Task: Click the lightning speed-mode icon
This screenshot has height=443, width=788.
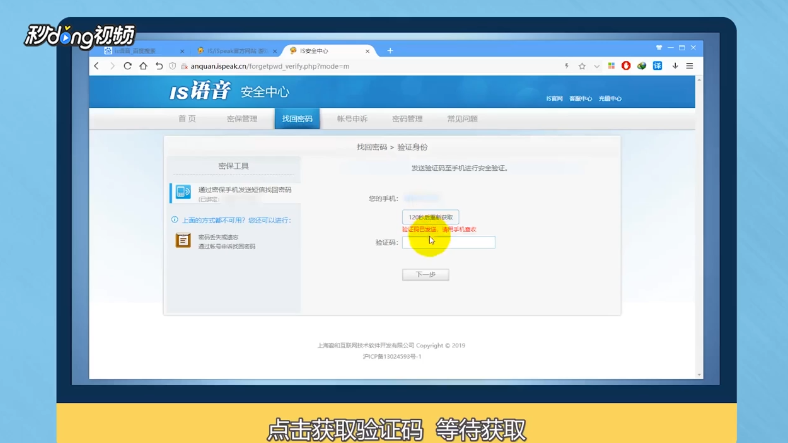Action: pyautogui.click(x=566, y=66)
